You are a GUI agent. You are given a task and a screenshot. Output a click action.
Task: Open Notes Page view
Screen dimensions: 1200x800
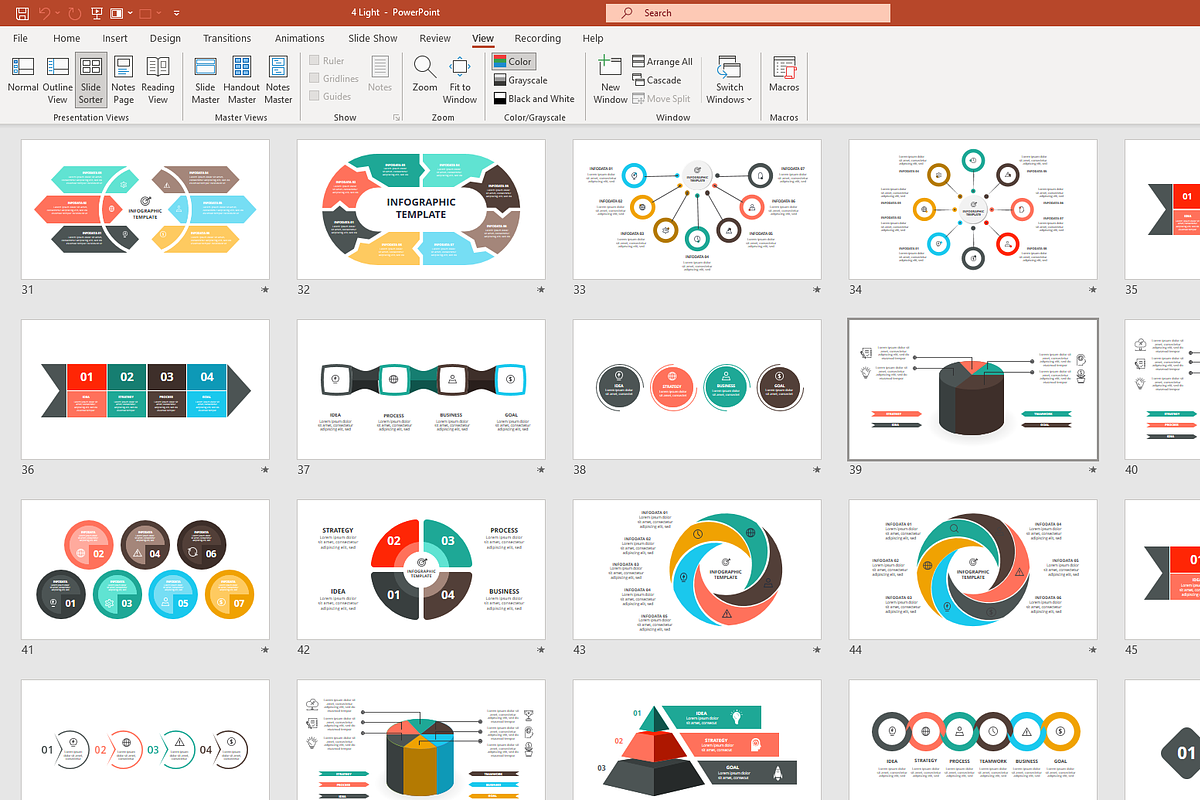coord(124,80)
